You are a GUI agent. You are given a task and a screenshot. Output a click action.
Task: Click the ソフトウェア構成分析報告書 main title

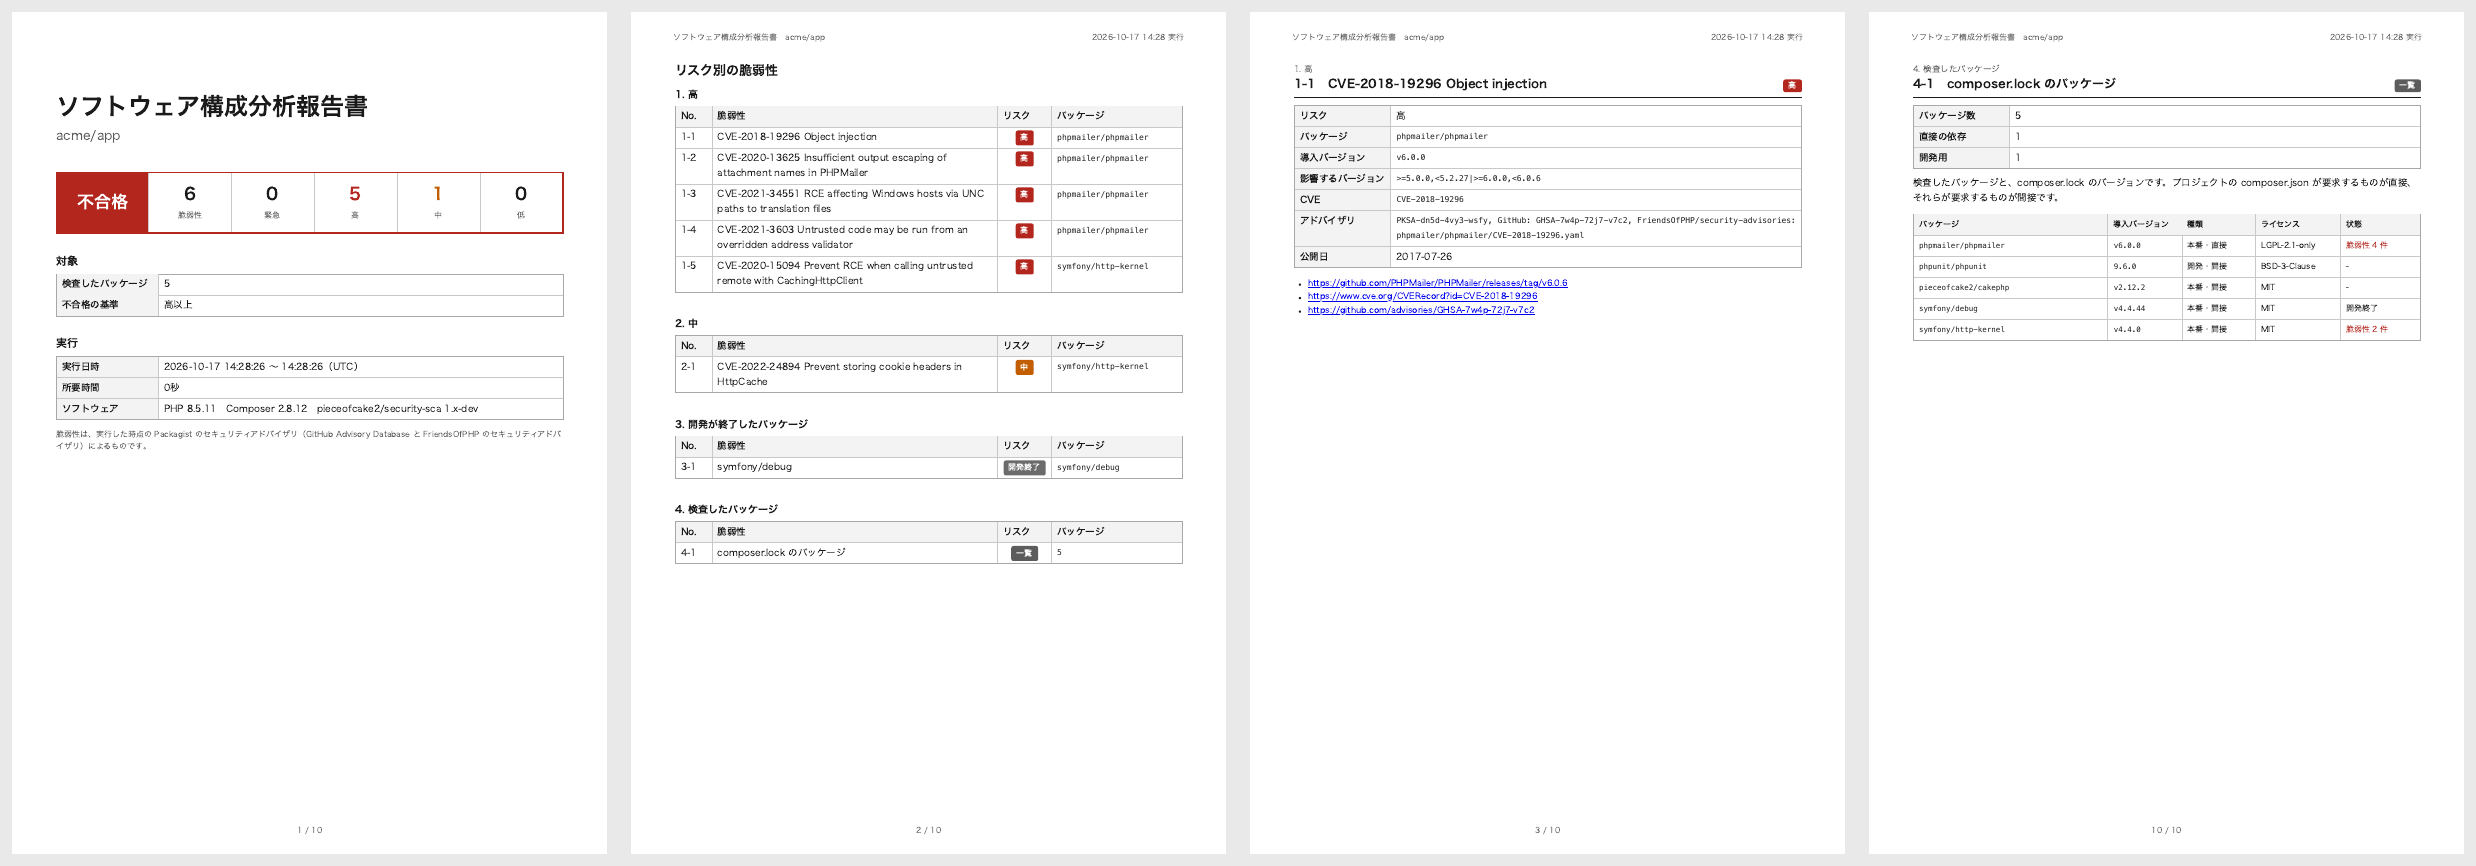click(x=212, y=106)
